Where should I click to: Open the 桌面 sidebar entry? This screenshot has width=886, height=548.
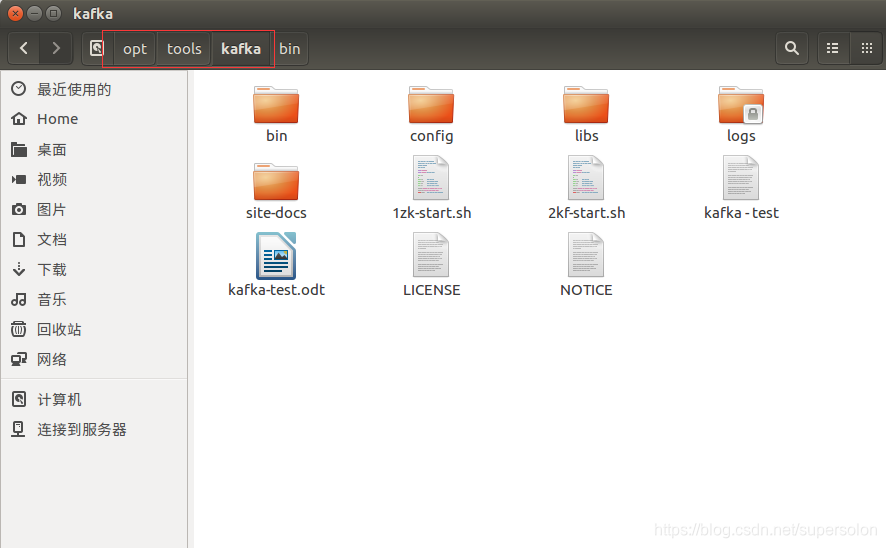tap(94, 150)
